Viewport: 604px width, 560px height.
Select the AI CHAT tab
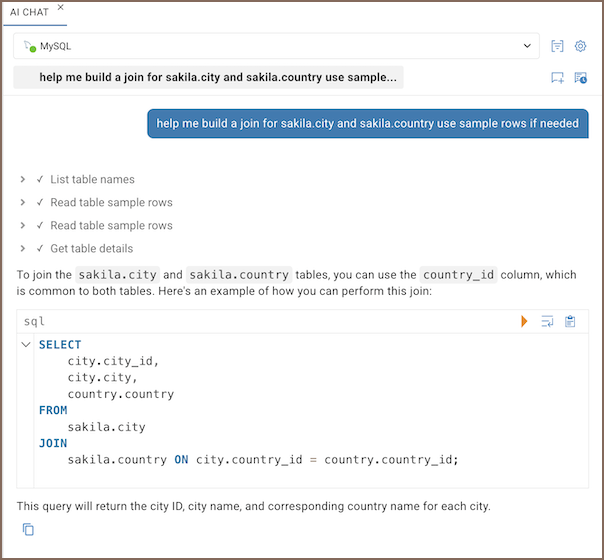(29, 12)
